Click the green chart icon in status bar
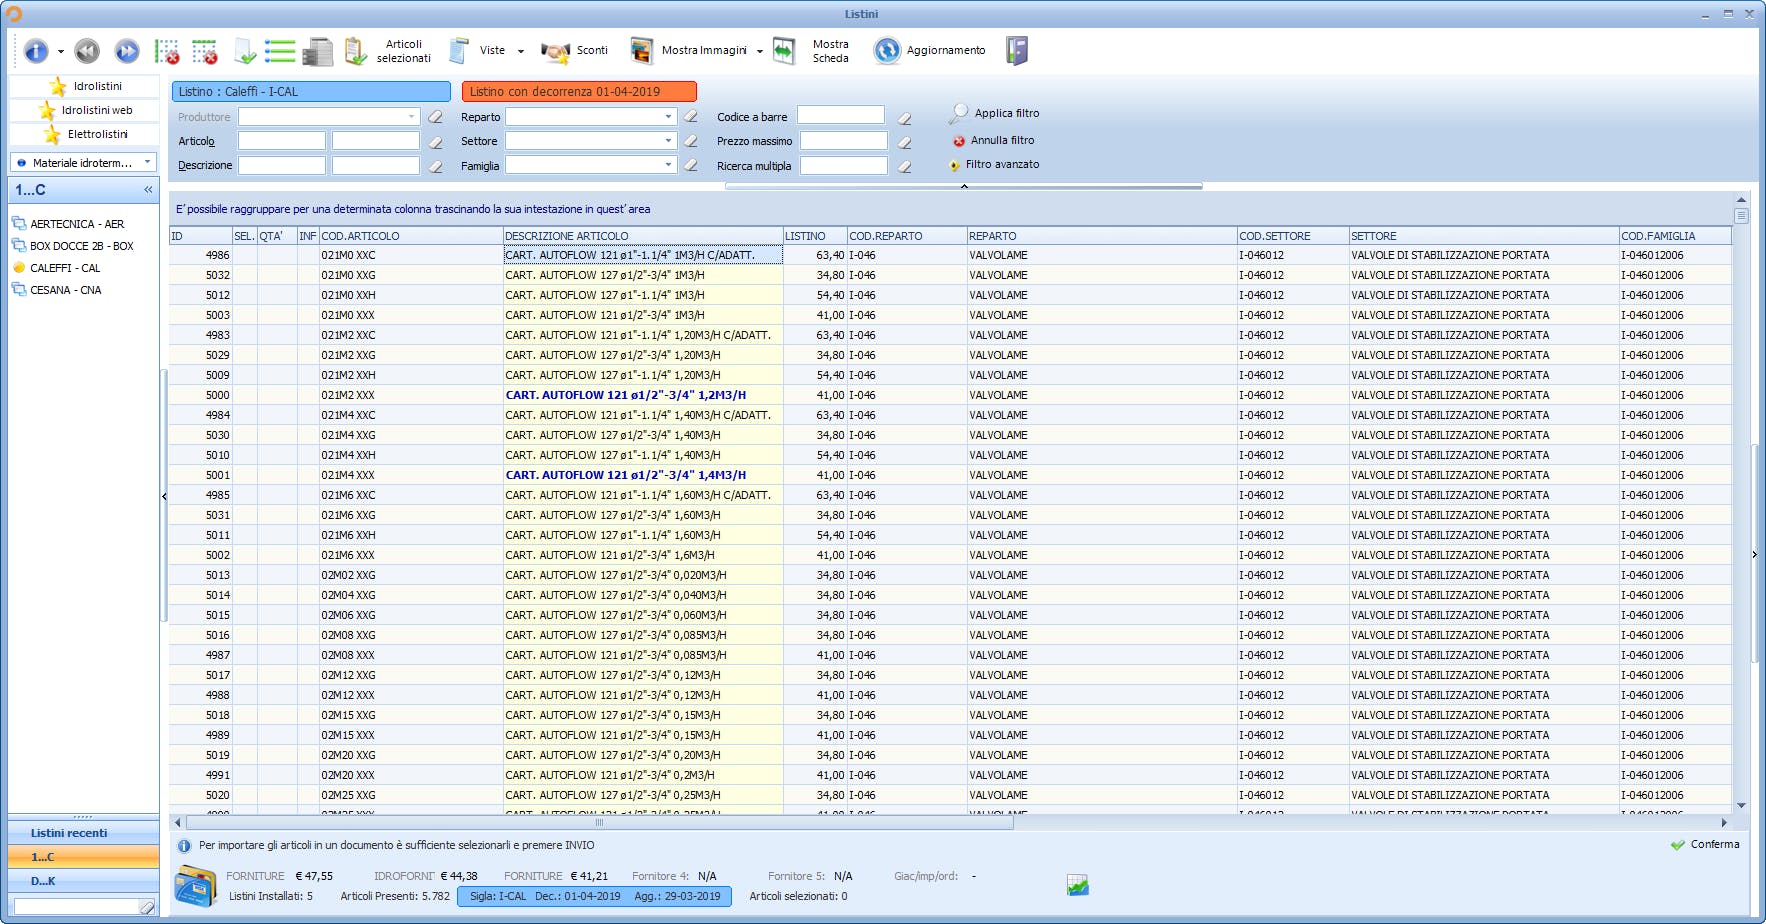This screenshot has height=924, width=1766. click(1077, 885)
